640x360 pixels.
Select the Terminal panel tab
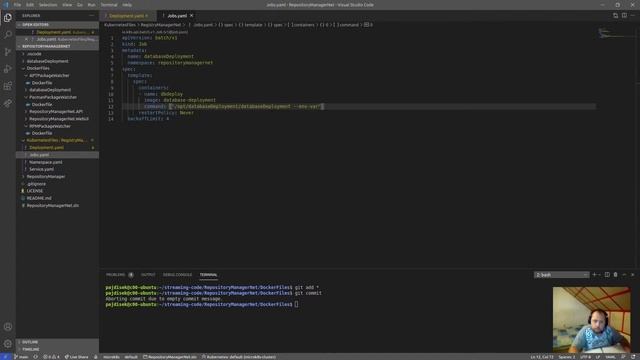208,275
